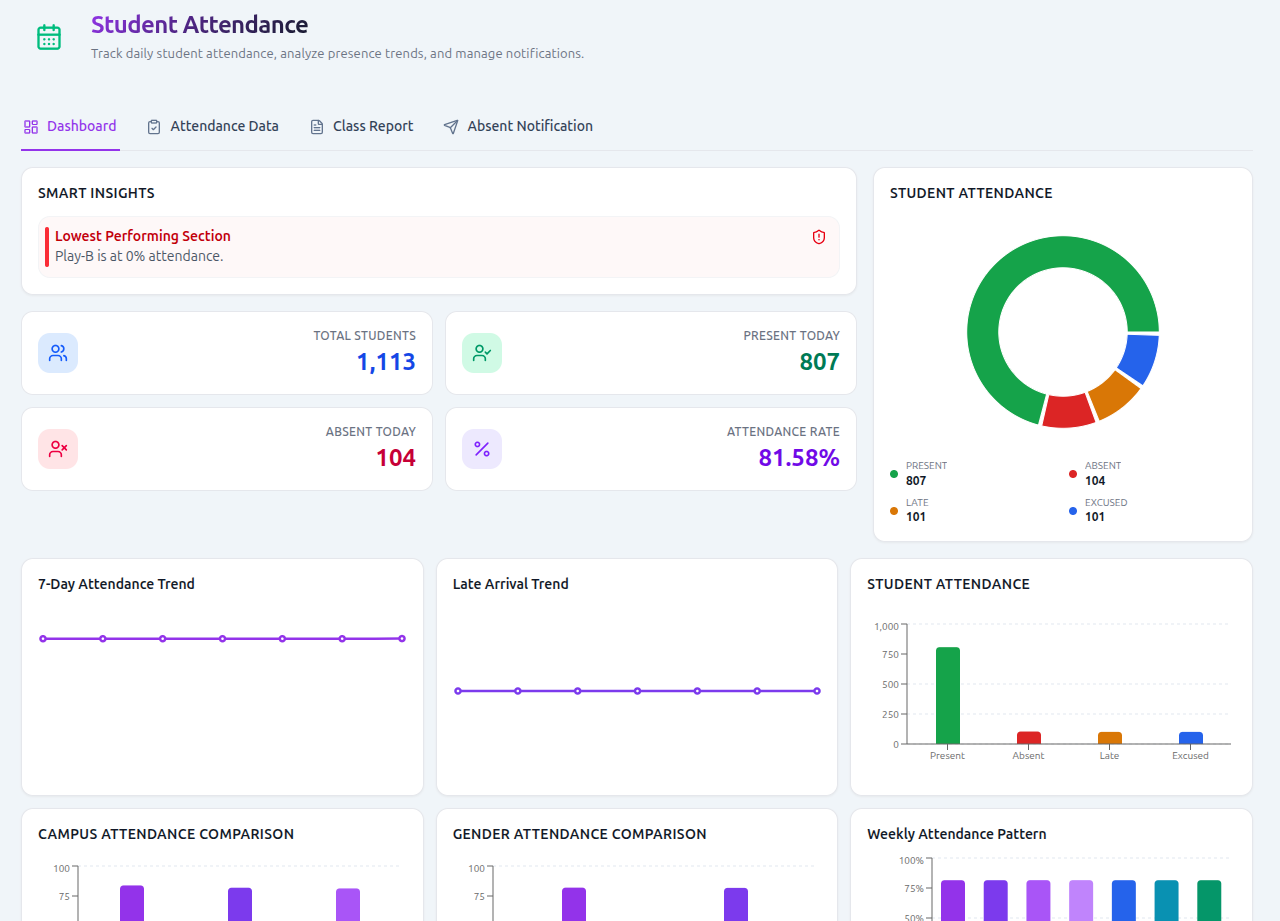The image size is (1280, 921).
Task: Select the Lowest Performing Section insight
Action: click(x=439, y=247)
